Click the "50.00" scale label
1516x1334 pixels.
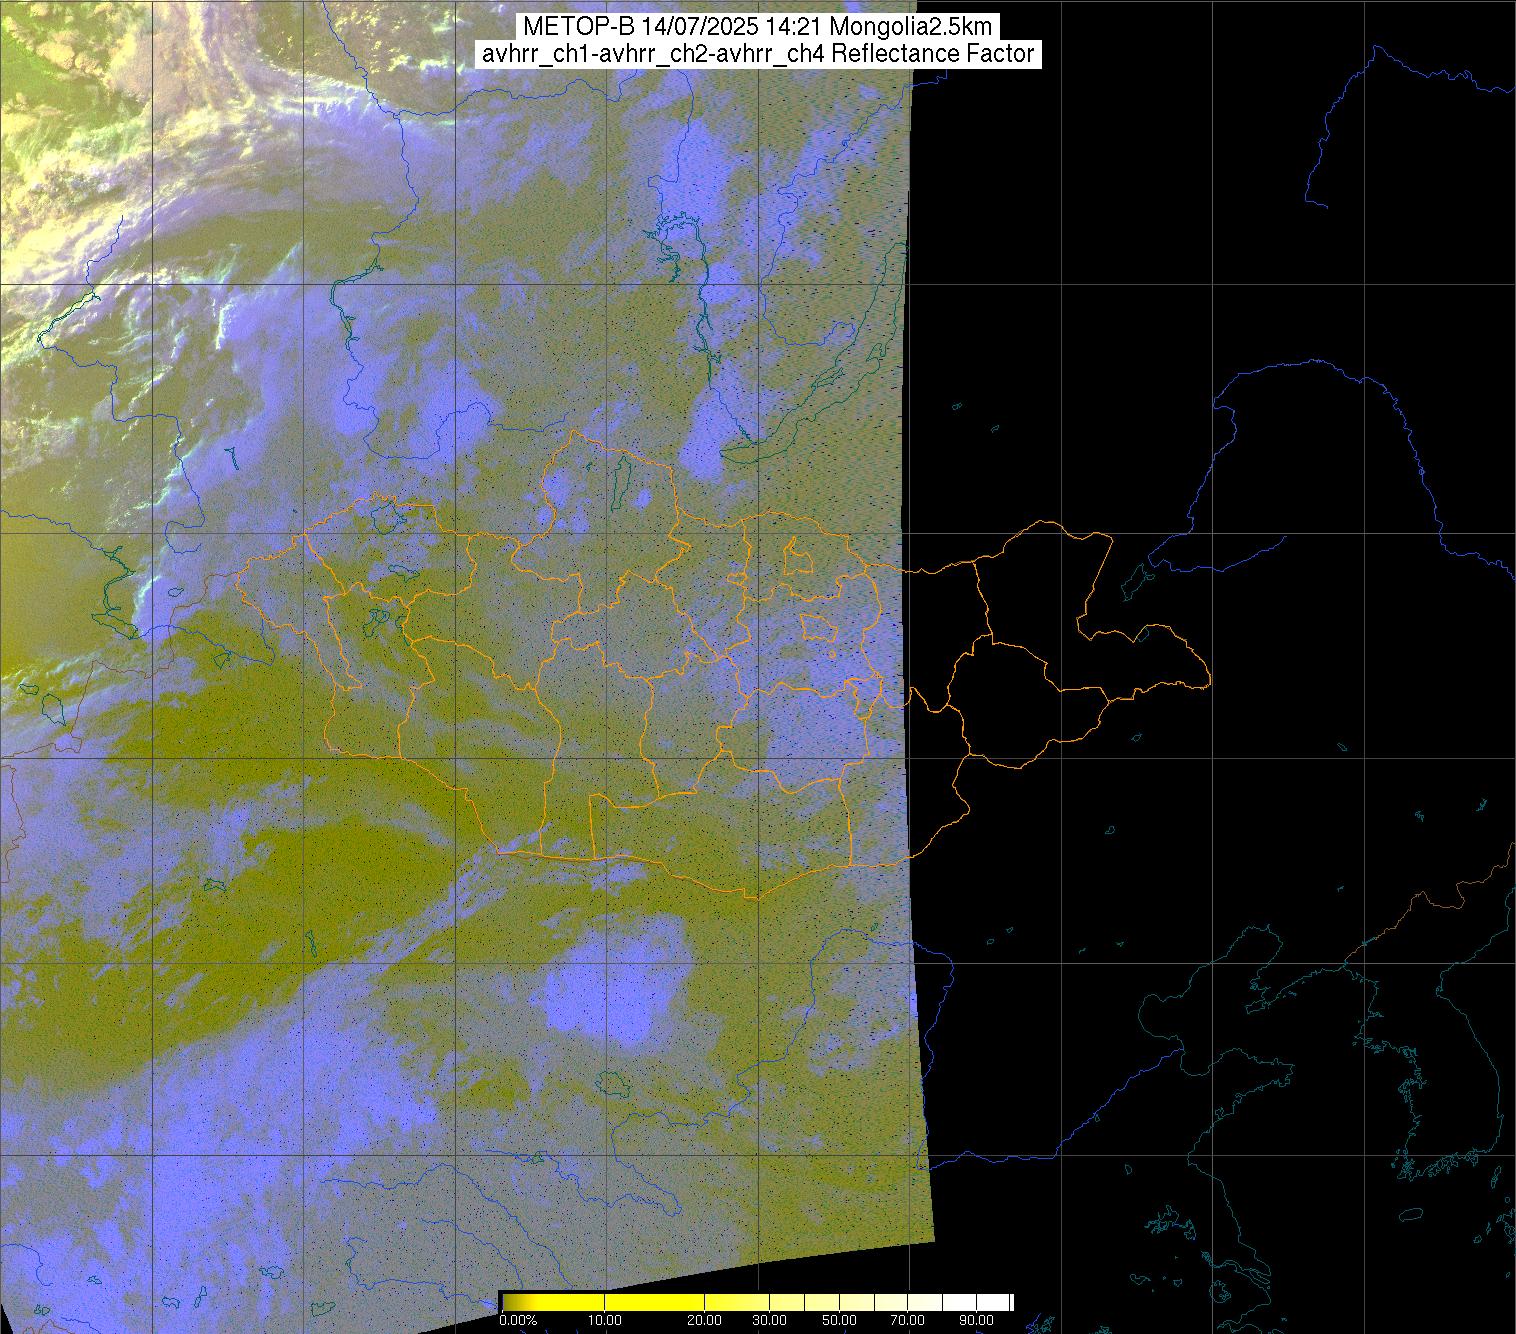[840, 1320]
